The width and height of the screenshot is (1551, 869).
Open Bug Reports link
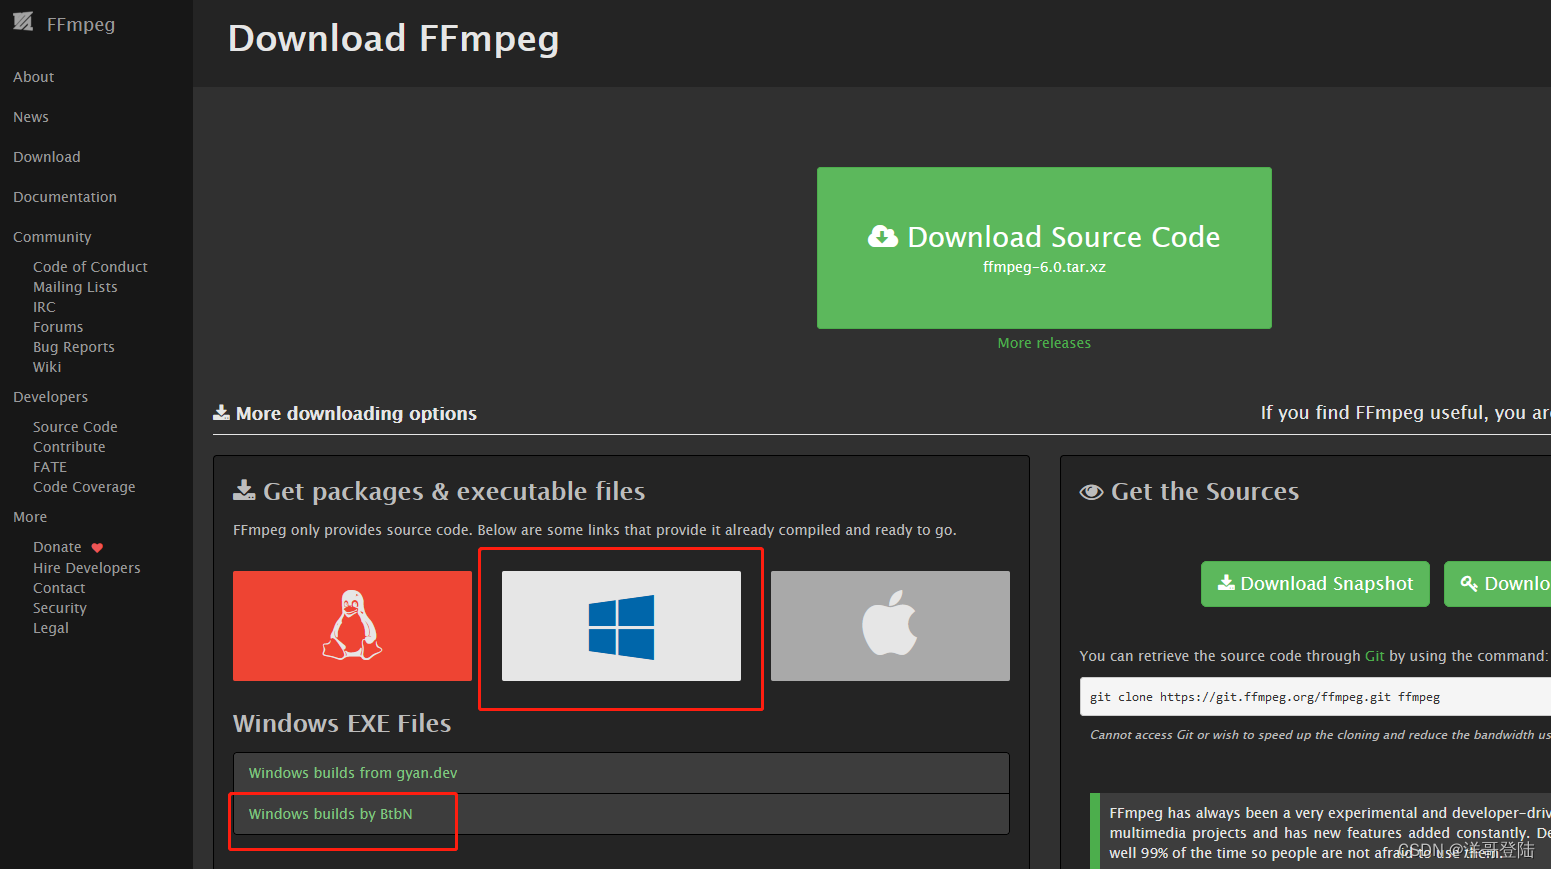pos(74,347)
